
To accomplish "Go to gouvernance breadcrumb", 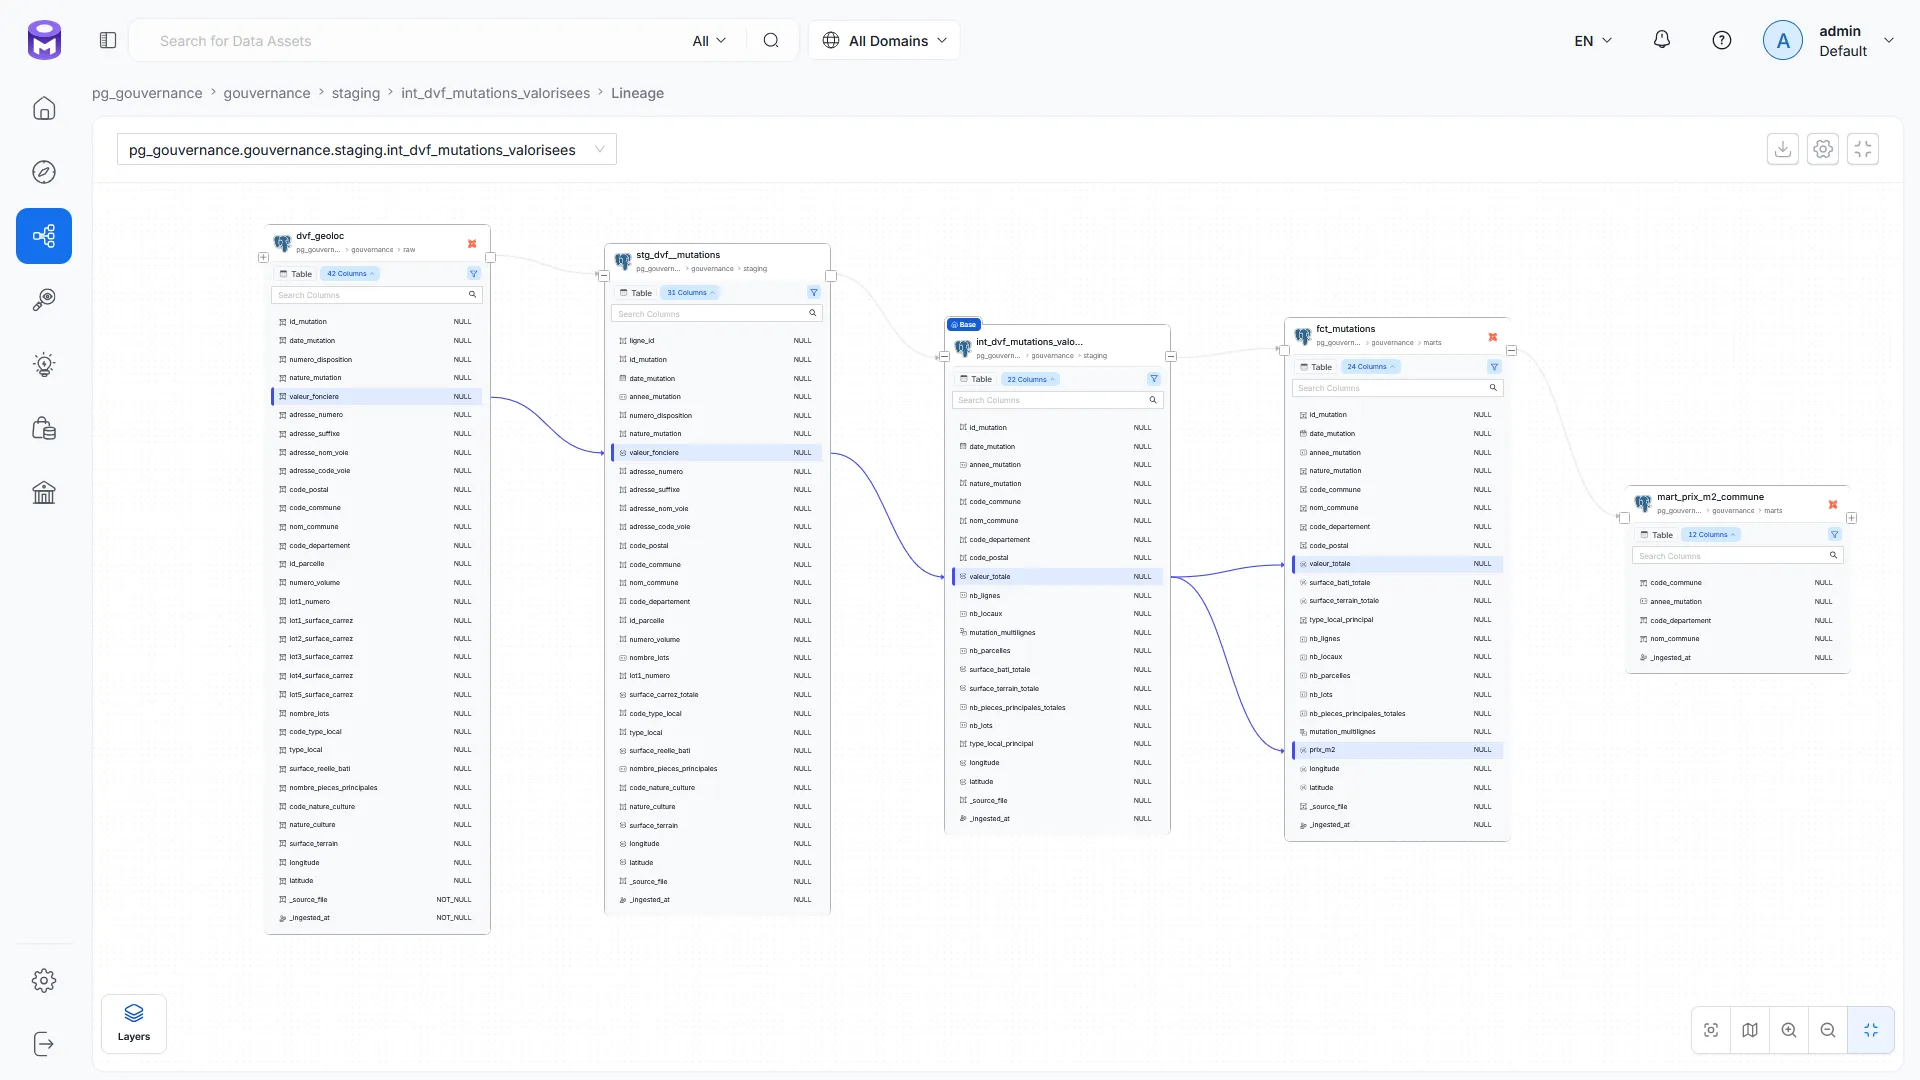I will point(267,93).
